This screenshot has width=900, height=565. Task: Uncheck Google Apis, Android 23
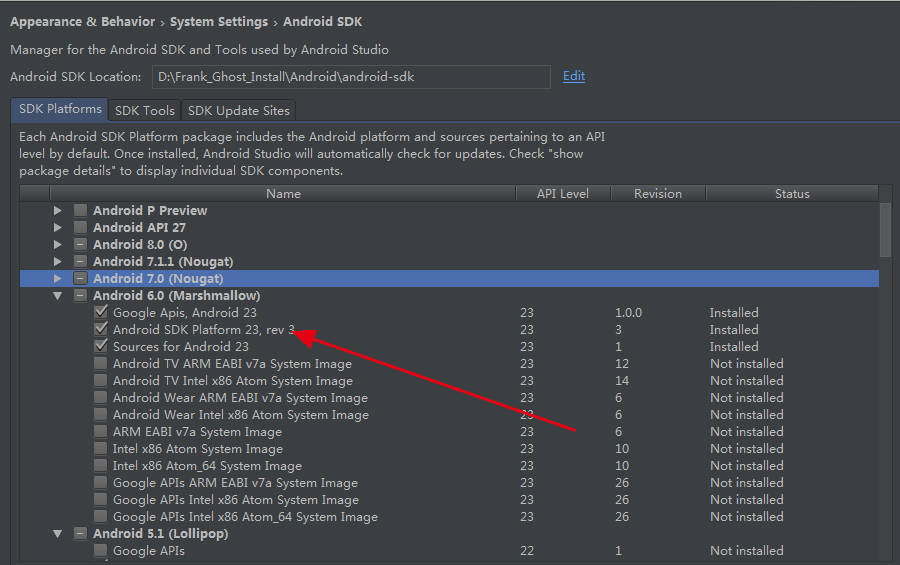coord(101,312)
